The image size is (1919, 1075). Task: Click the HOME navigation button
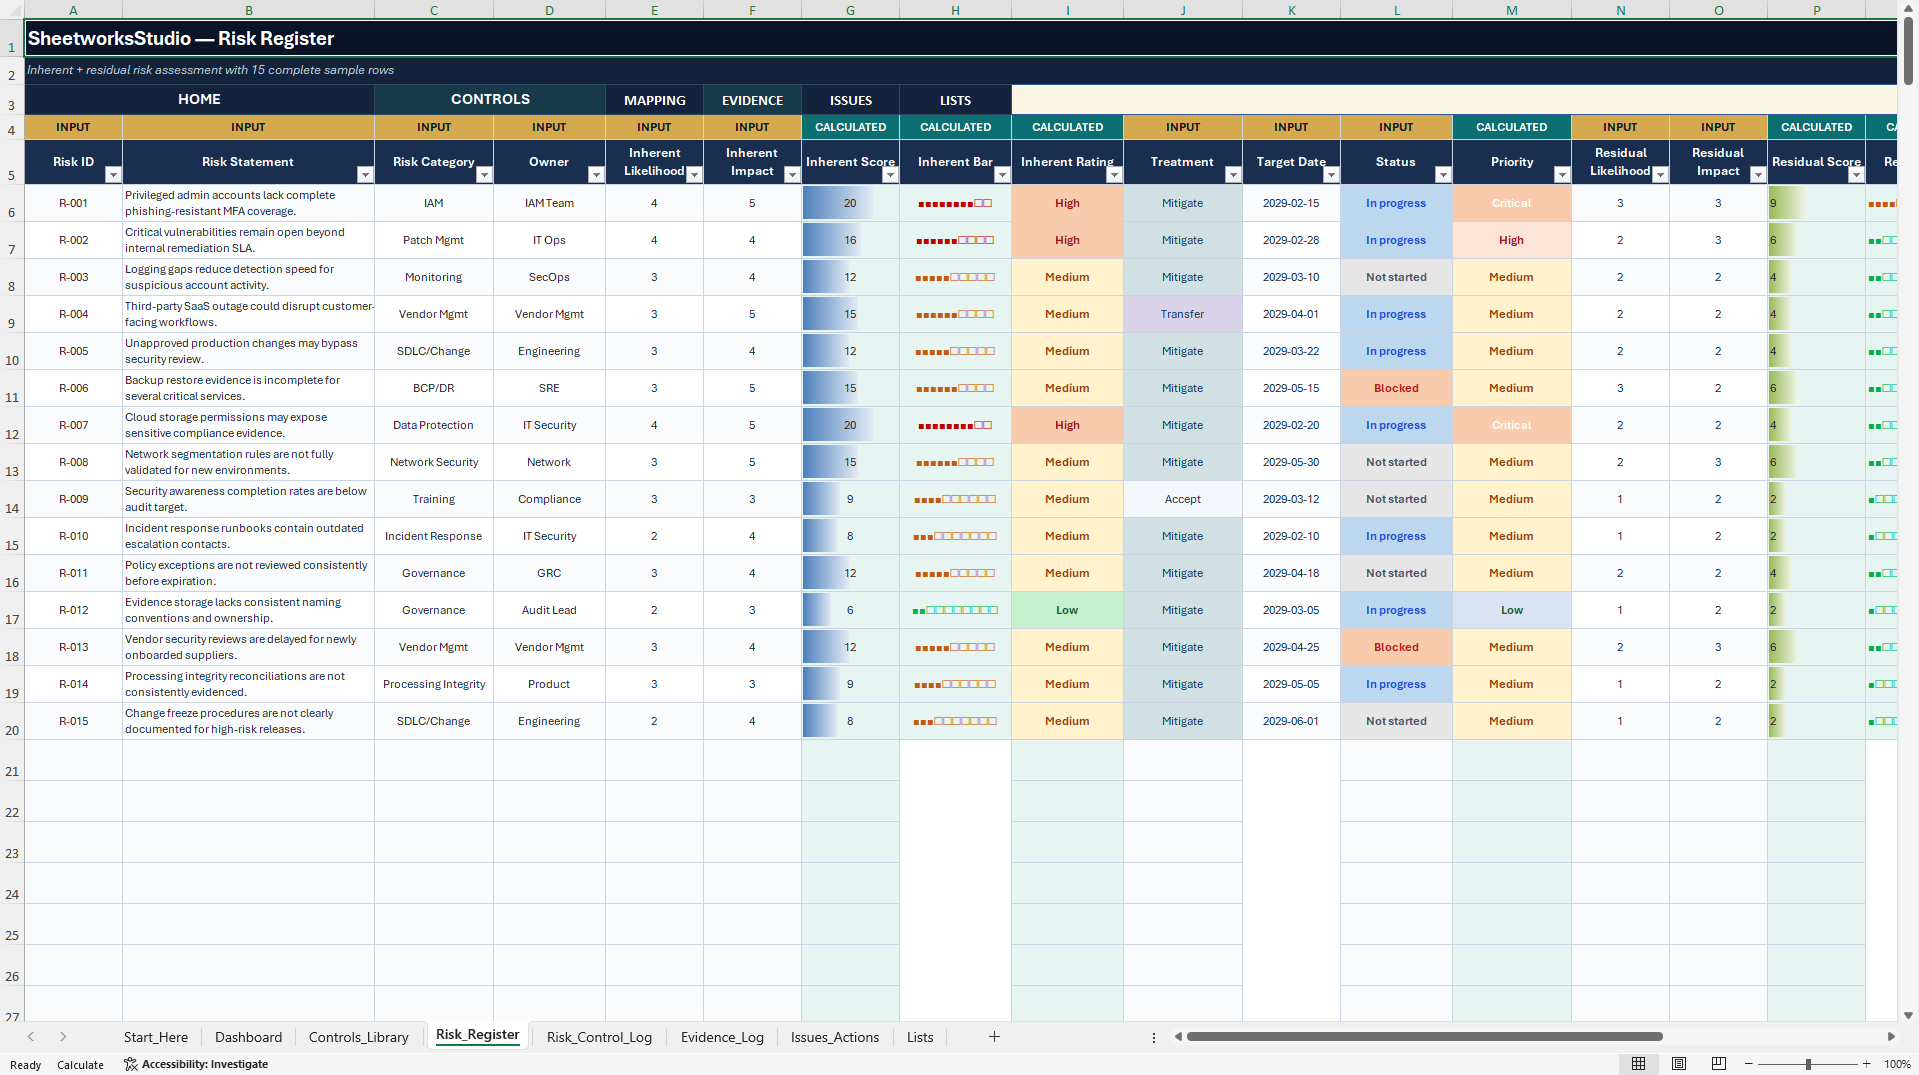tap(199, 99)
